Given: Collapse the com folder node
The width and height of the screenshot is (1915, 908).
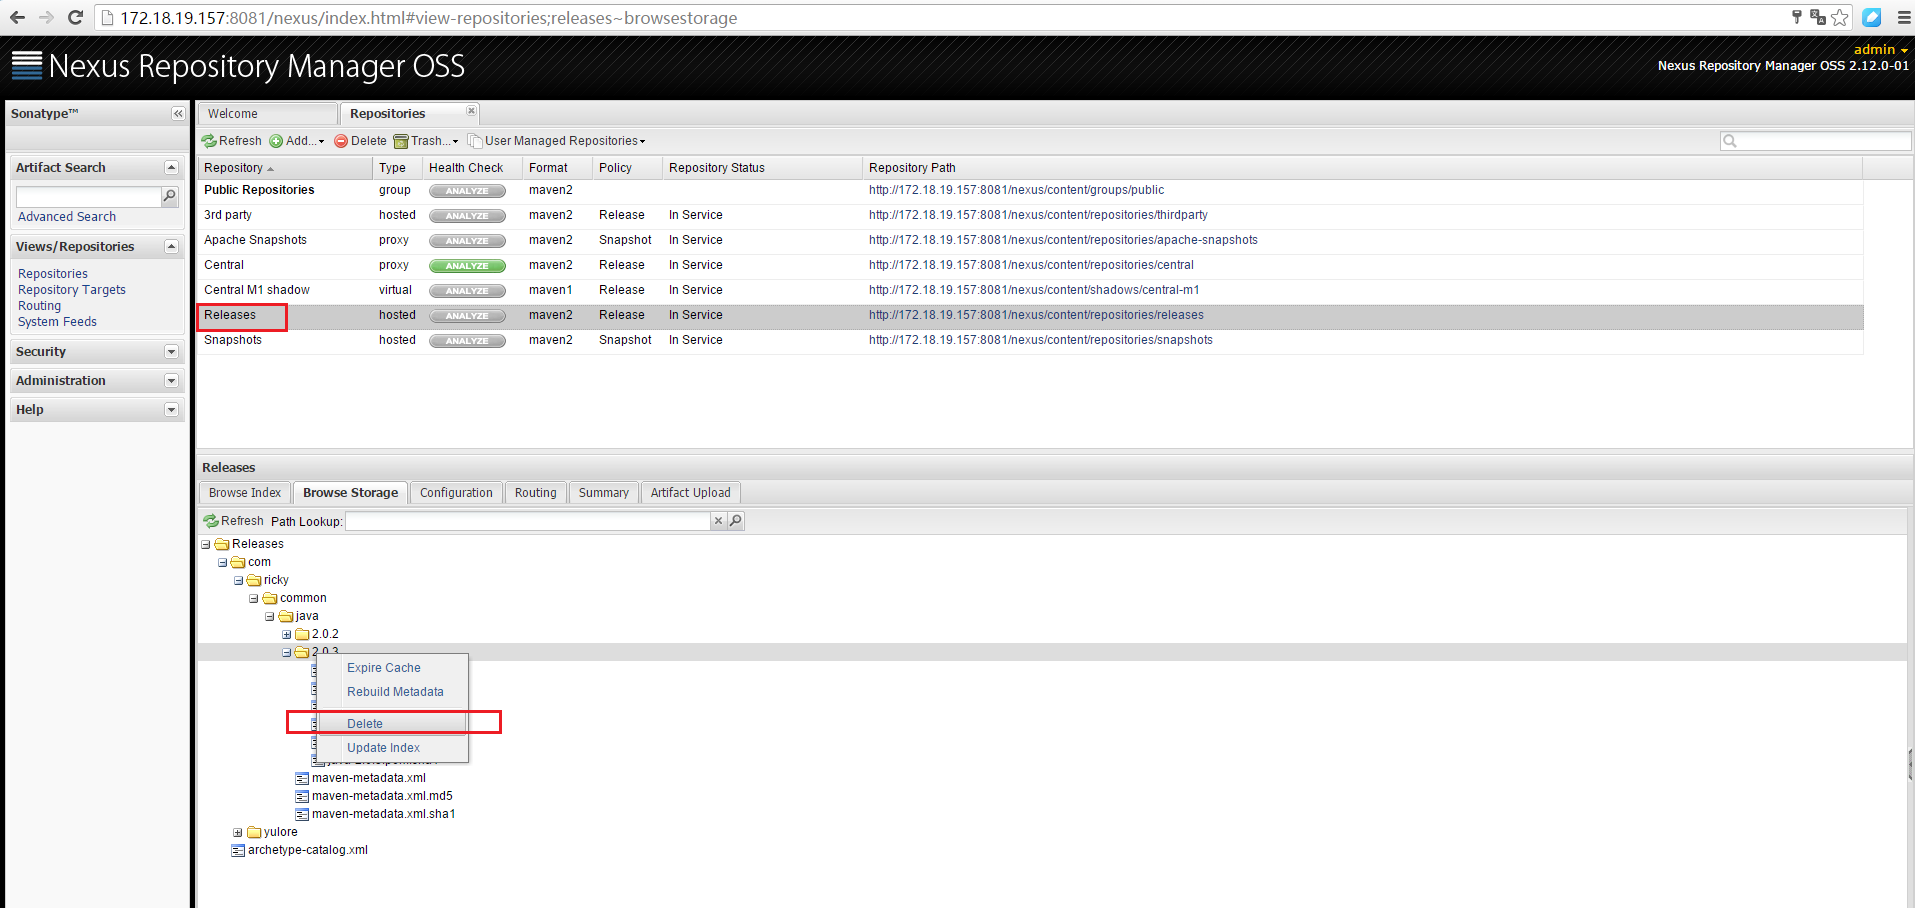Looking at the screenshot, I should pyautogui.click(x=222, y=563).
